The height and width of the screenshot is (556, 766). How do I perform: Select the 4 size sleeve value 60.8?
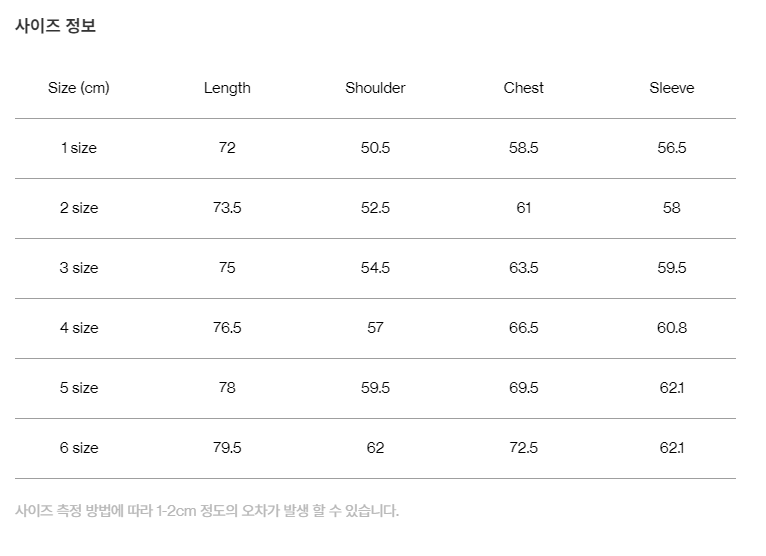(671, 328)
